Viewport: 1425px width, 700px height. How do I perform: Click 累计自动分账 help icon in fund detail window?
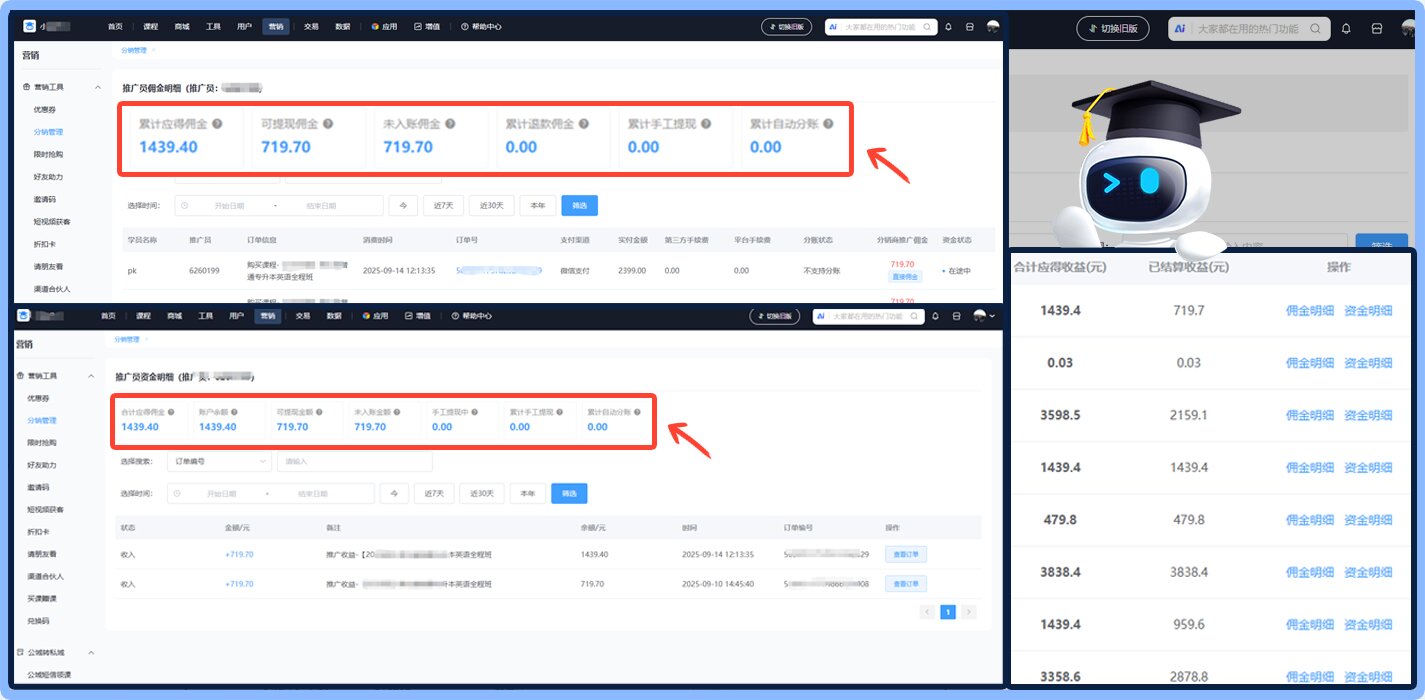point(637,411)
